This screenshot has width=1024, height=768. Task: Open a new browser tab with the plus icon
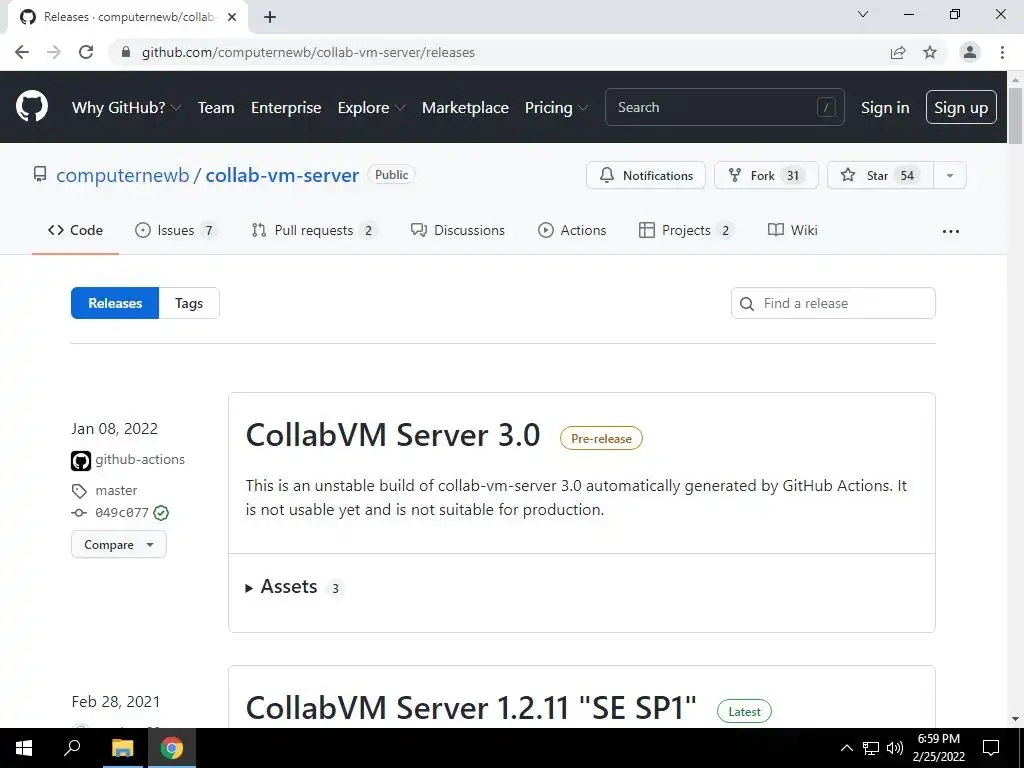[270, 17]
